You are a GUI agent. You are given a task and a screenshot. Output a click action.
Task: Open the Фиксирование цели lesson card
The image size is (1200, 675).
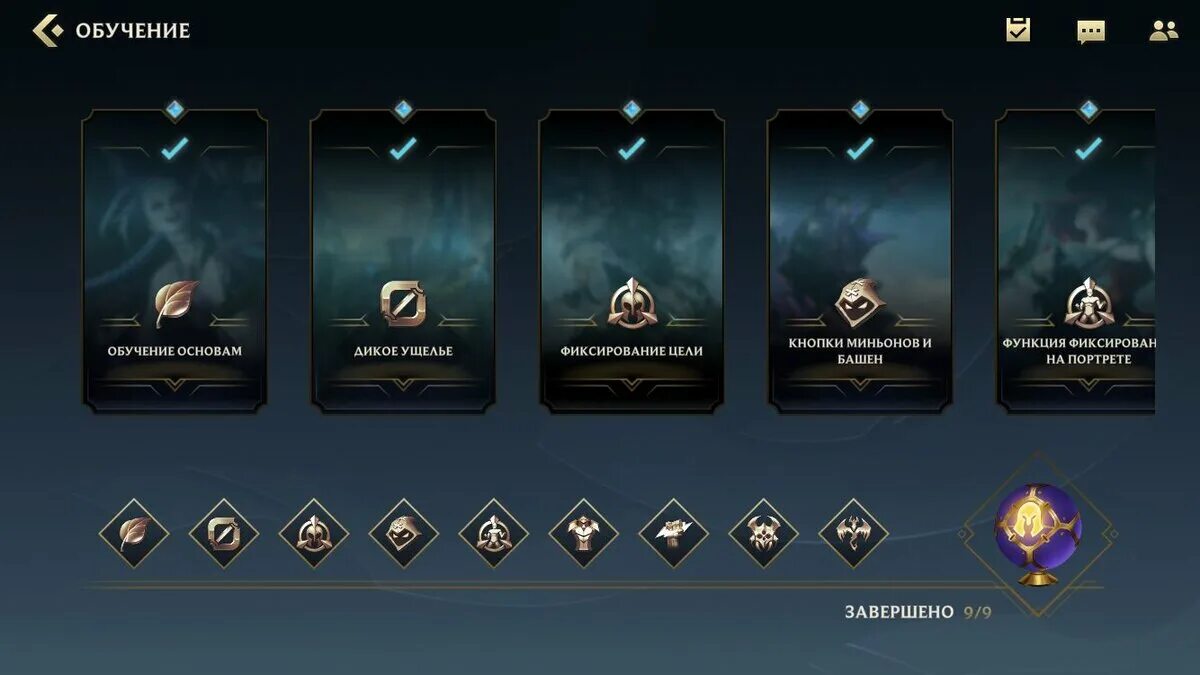coord(632,260)
